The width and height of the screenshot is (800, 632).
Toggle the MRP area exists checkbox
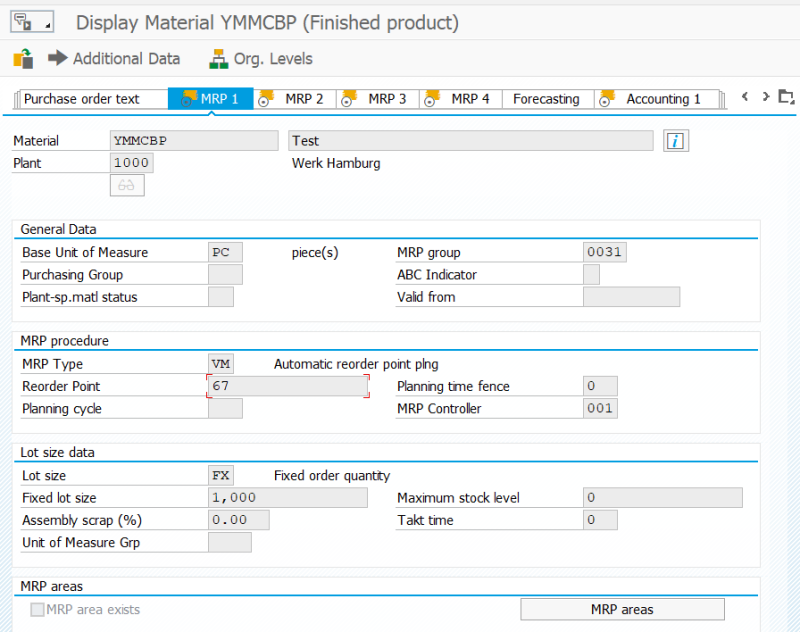37,610
